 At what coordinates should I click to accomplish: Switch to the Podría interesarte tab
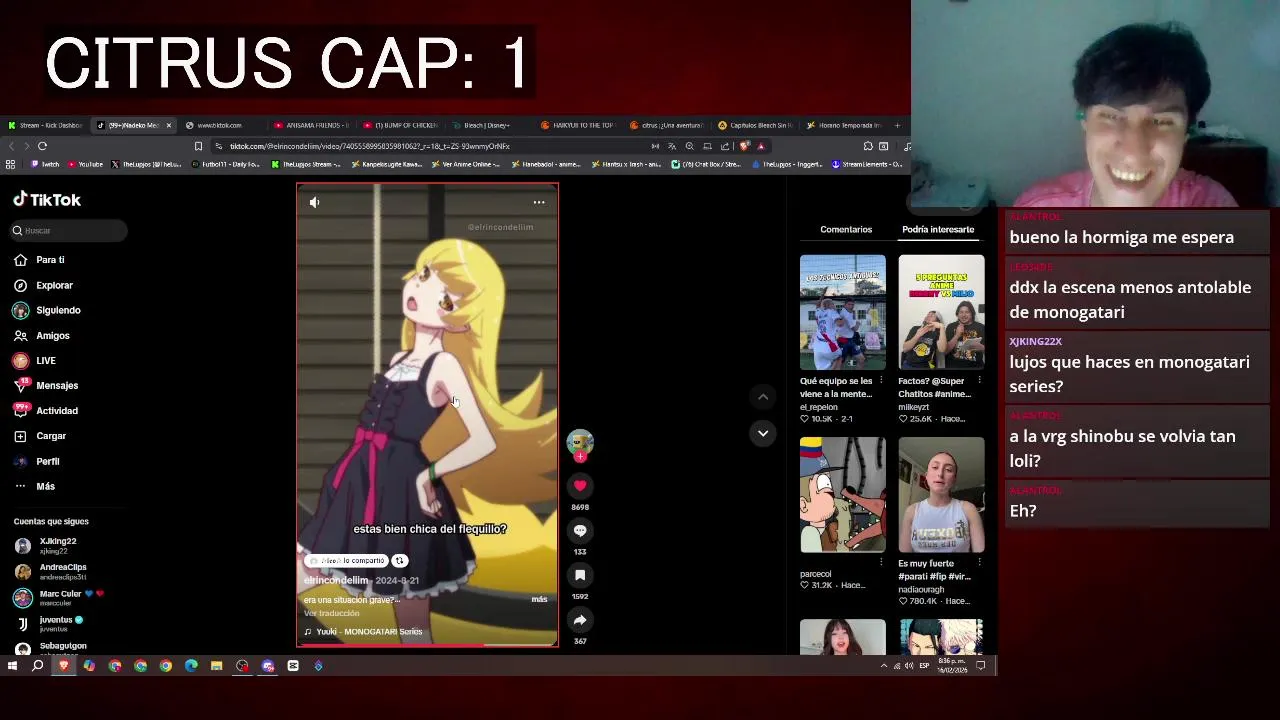click(938, 230)
